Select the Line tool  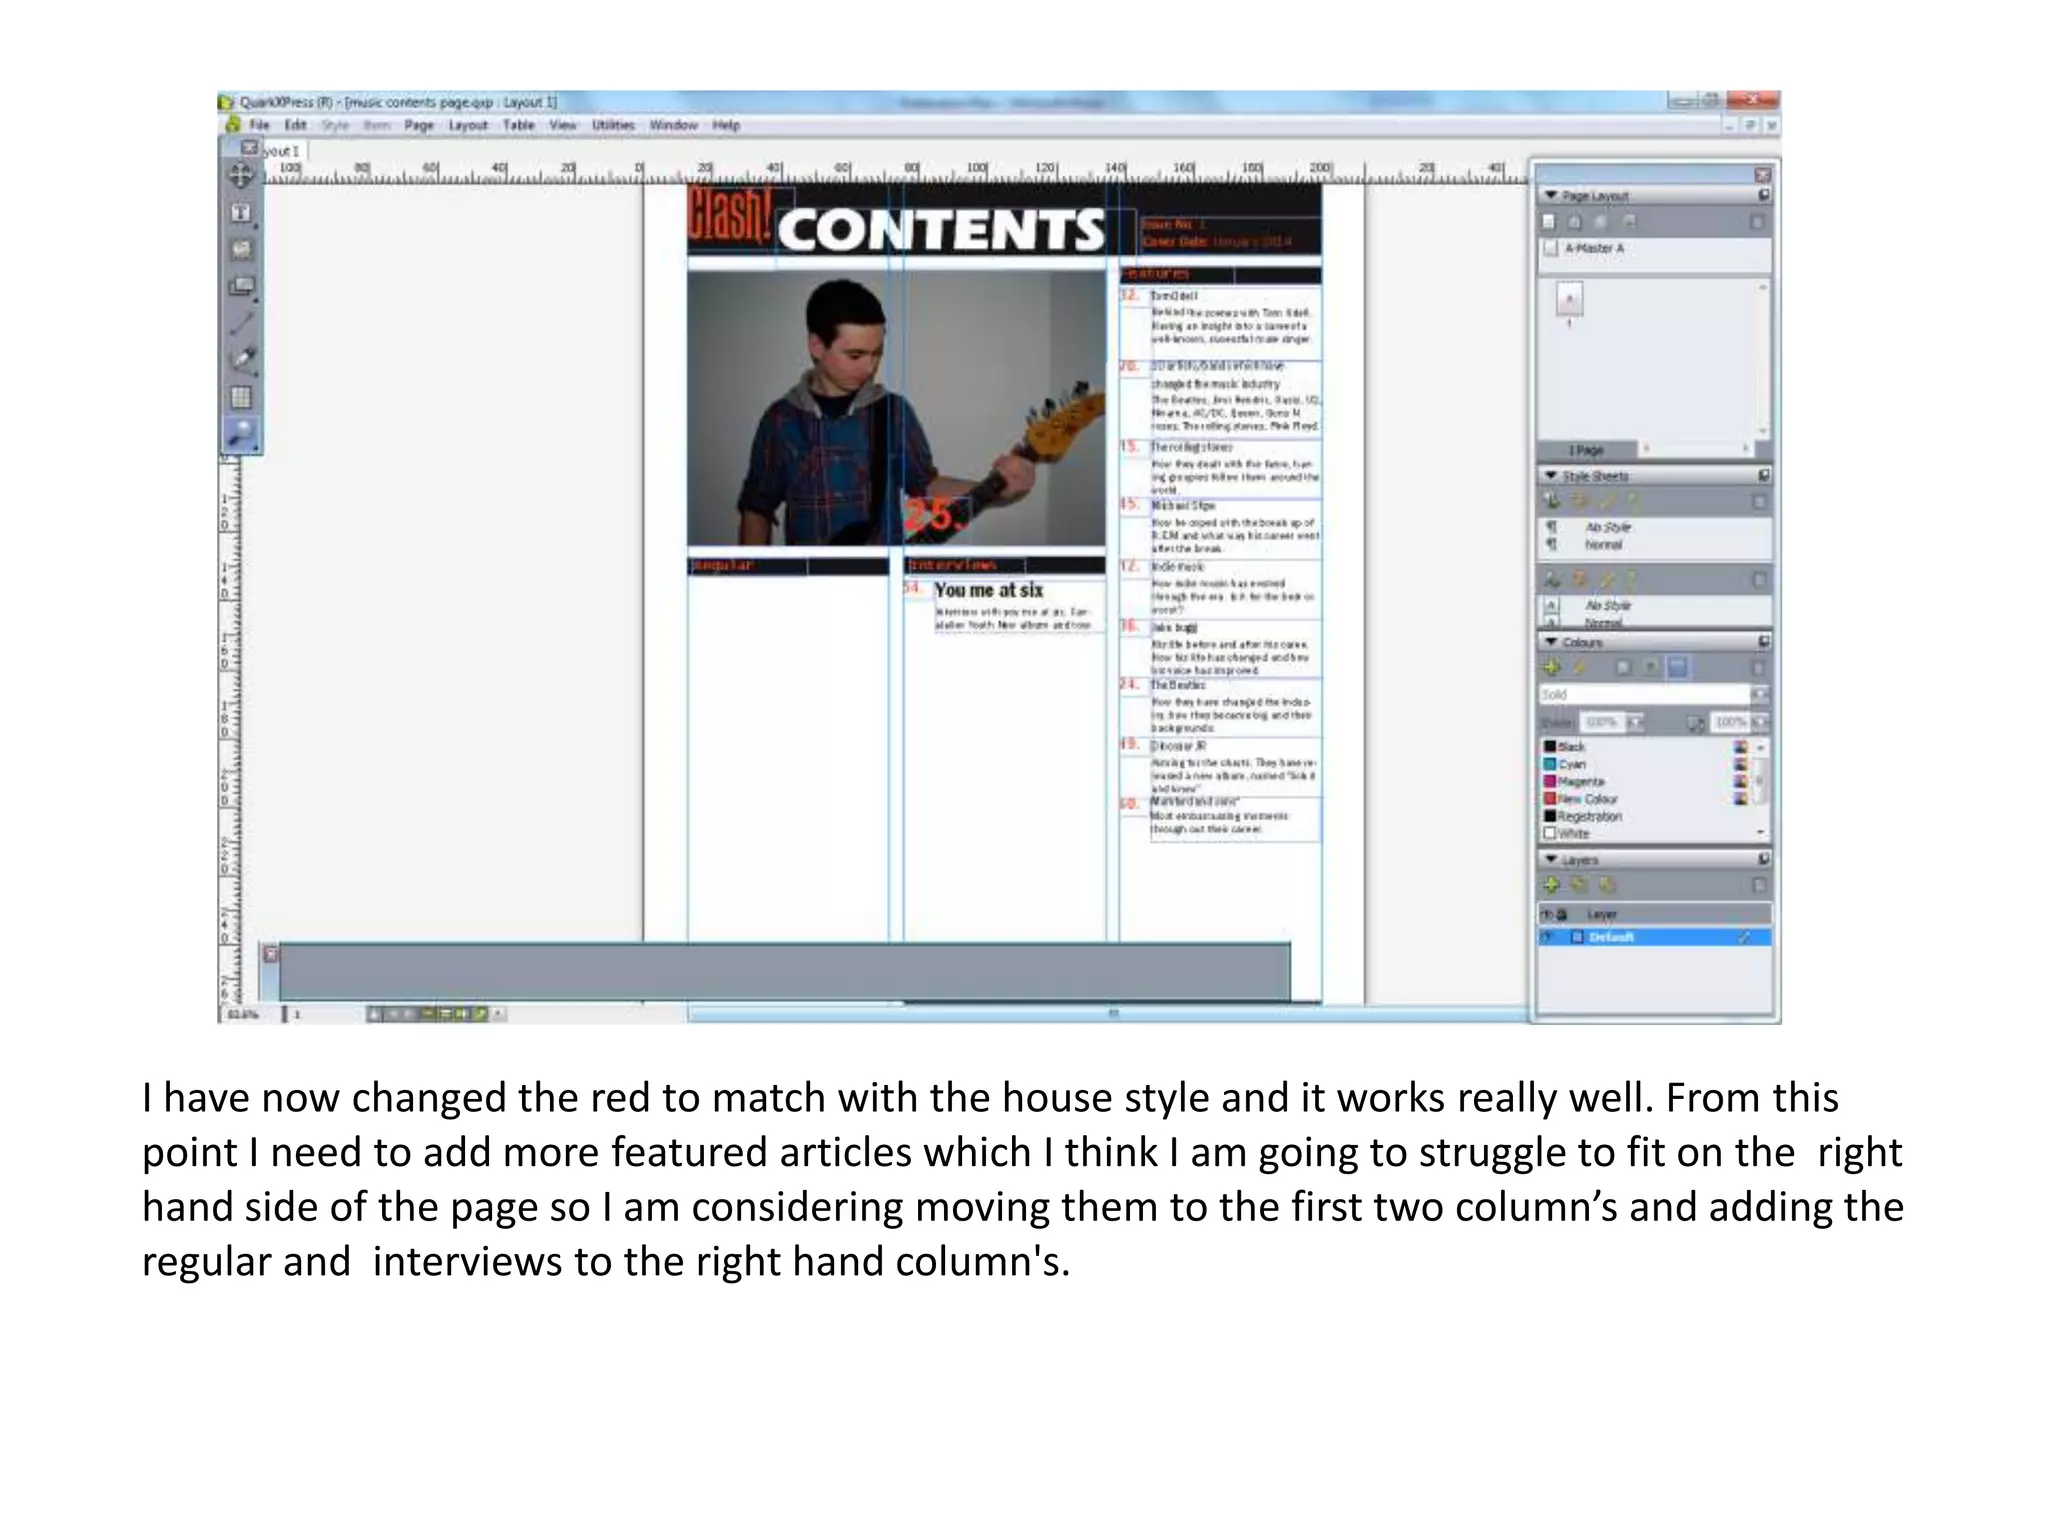pos(241,323)
